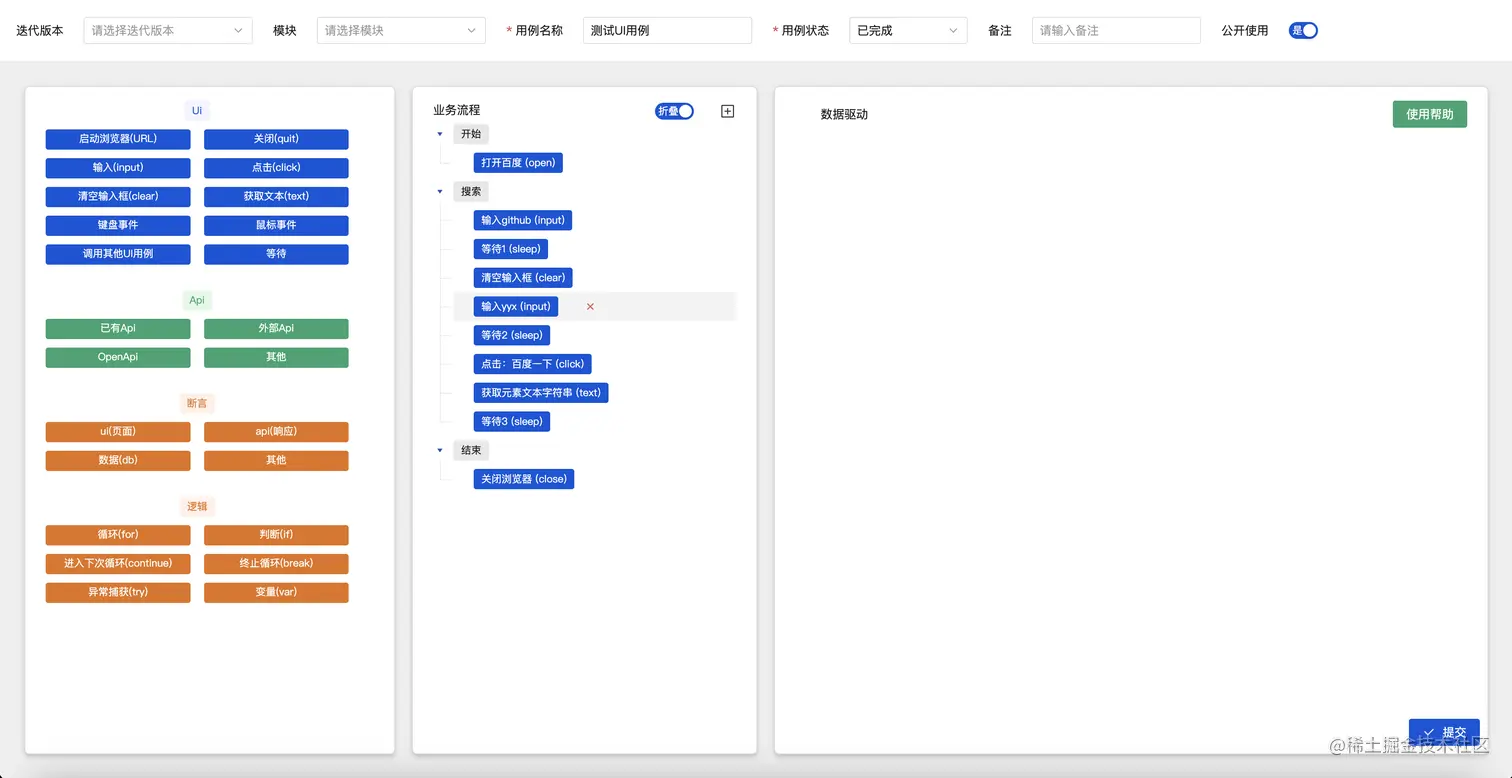Collapse the 搜索 tree branch
Screen dimensions: 1512x778
[x=439, y=191]
